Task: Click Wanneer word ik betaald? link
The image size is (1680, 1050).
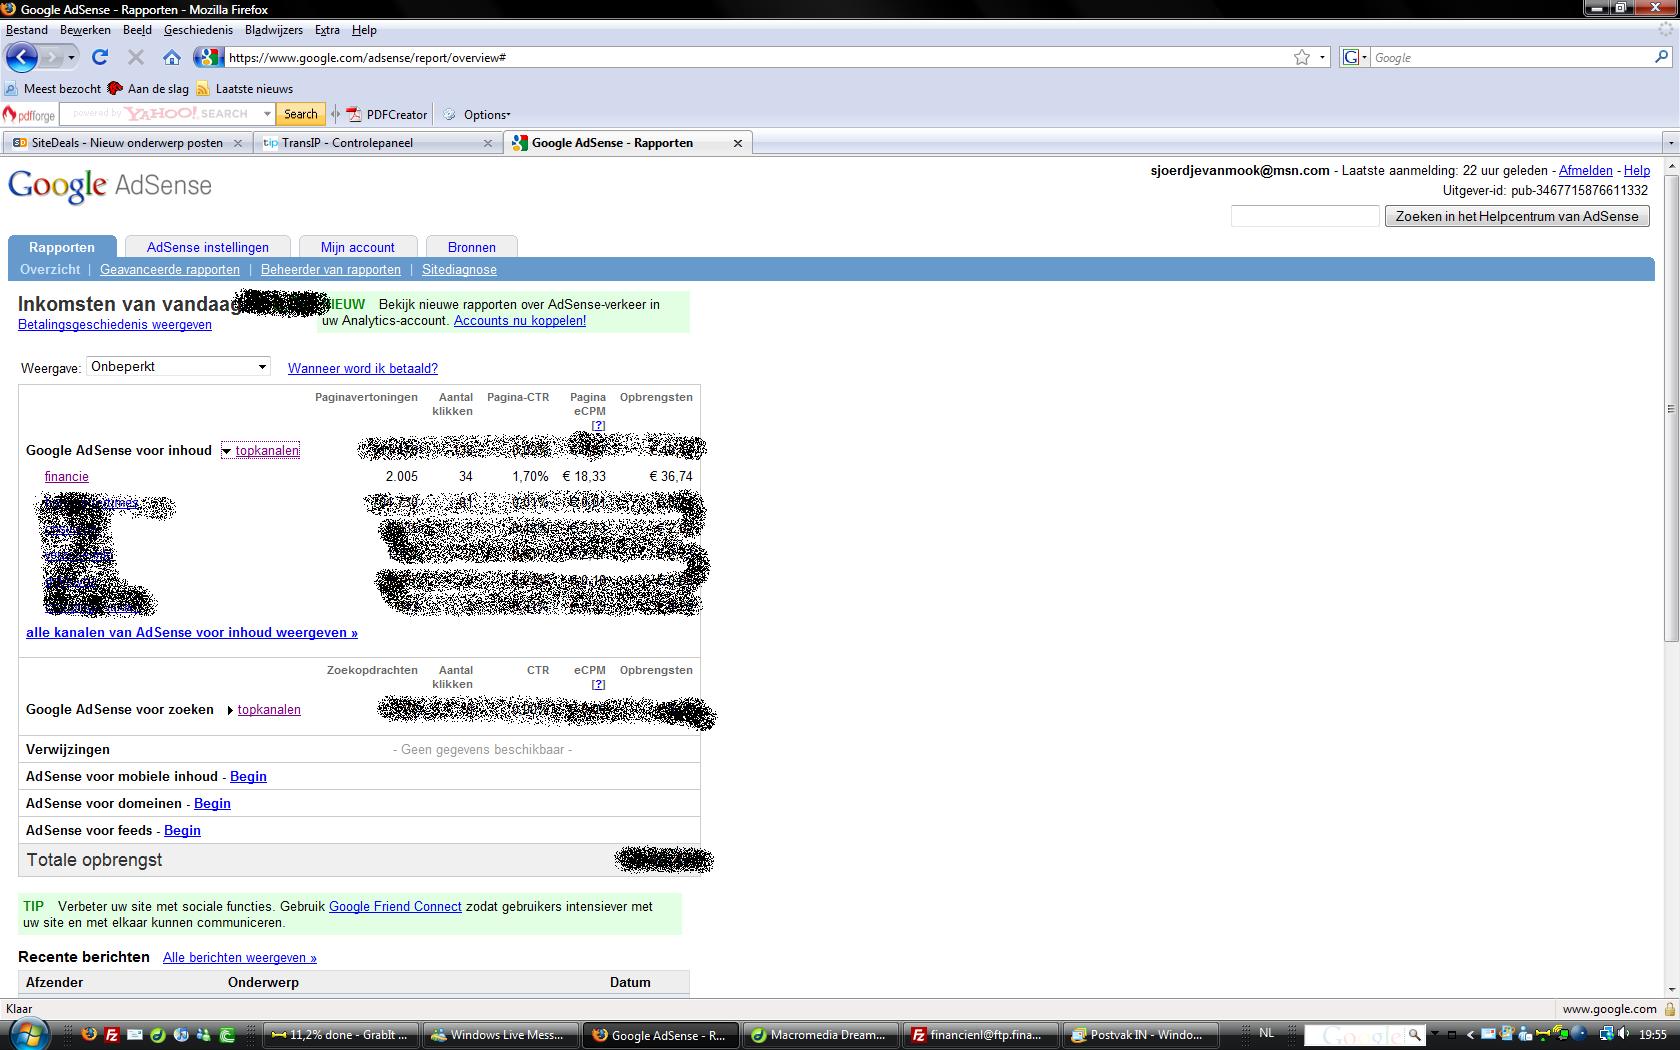Action: click(363, 368)
